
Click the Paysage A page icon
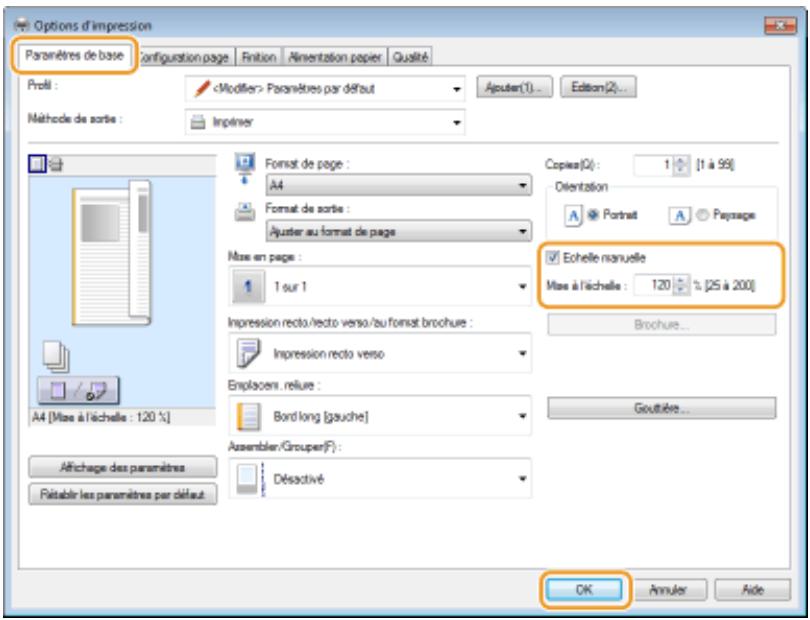point(680,215)
